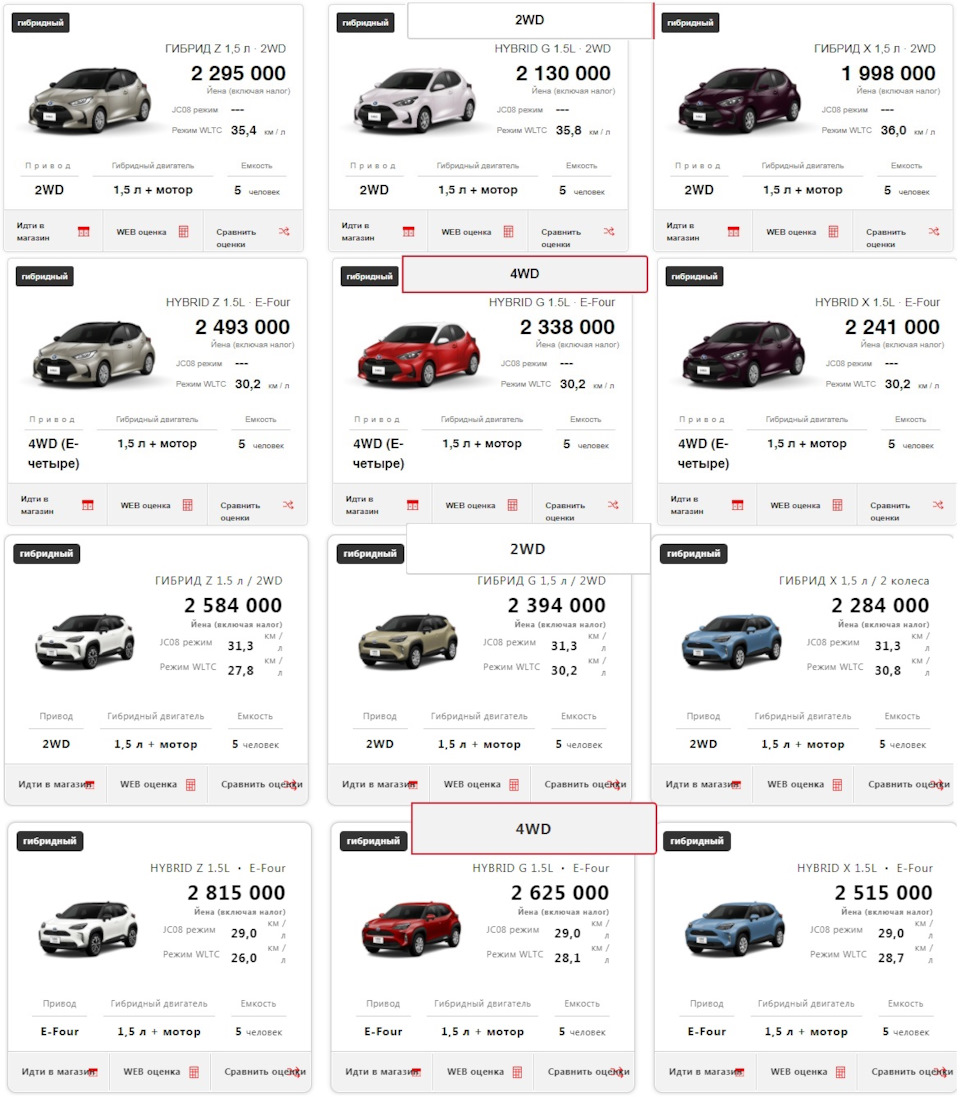The width and height of the screenshot is (960, 1097).
Task: Select the compare arrows icon on the 1 998 000 card
Action: click(x=933, y=231)
